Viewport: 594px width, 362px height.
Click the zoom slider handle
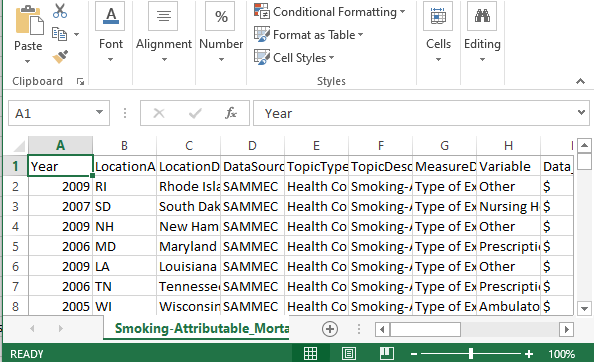pyautogui.click(x=471, y=354)
